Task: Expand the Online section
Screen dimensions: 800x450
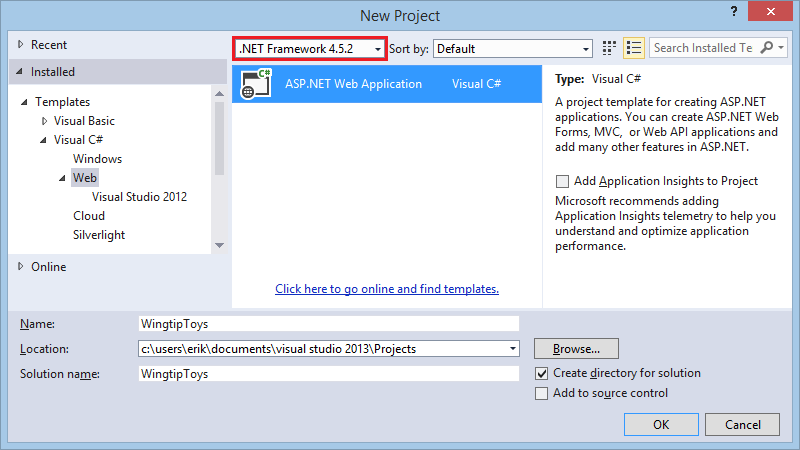Action: pyautogui.click(x=20, y=266)
